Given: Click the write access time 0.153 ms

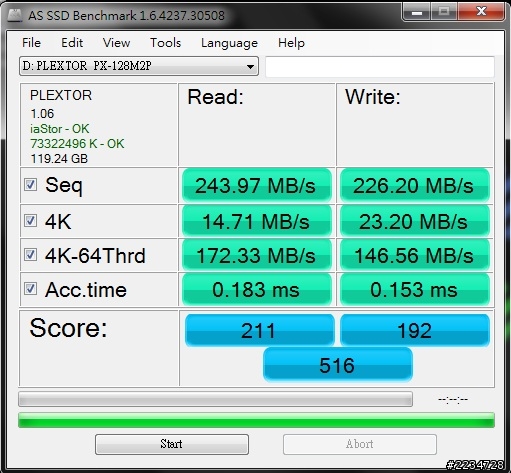Looking at the screenshot, I should (x=414, y=289).
